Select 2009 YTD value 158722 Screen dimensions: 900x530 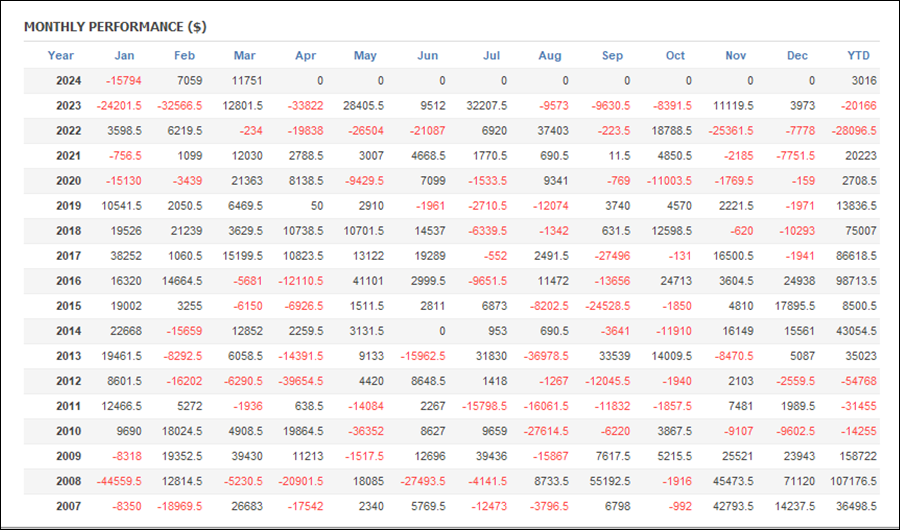(x=858, y=456)
